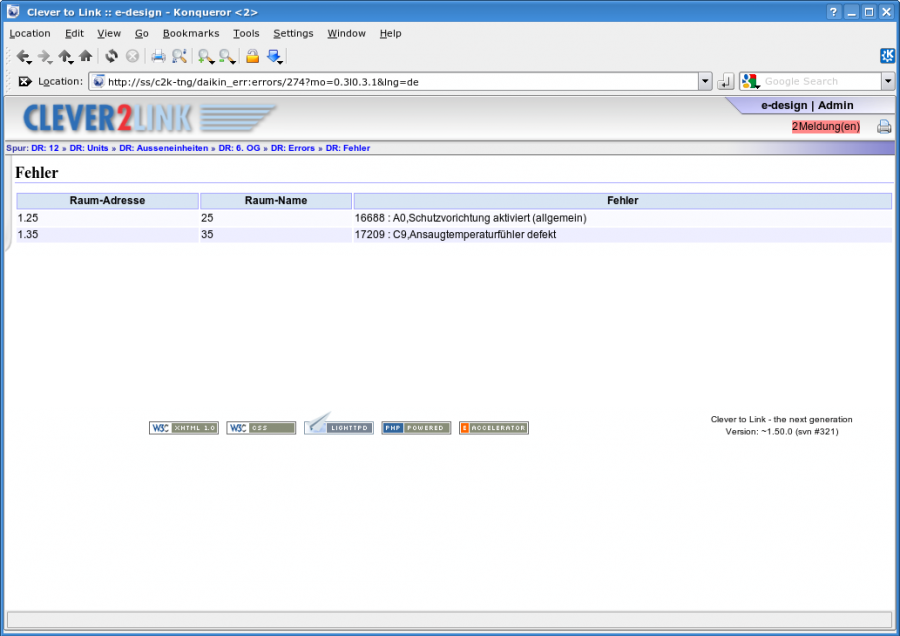The image size is (900, 636).
Task: Click the KDE logo throbber icon
Action: tap(887, 56)
